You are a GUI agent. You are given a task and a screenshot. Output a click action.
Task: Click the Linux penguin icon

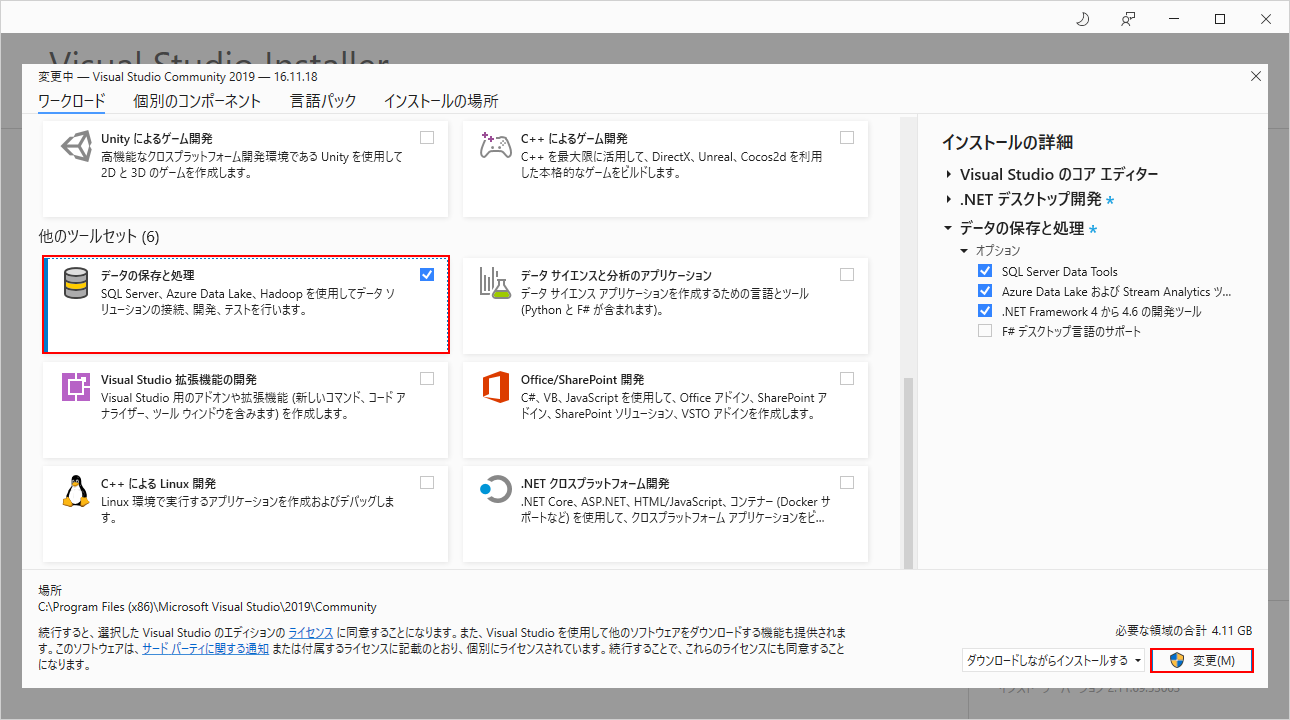[76, 491]
